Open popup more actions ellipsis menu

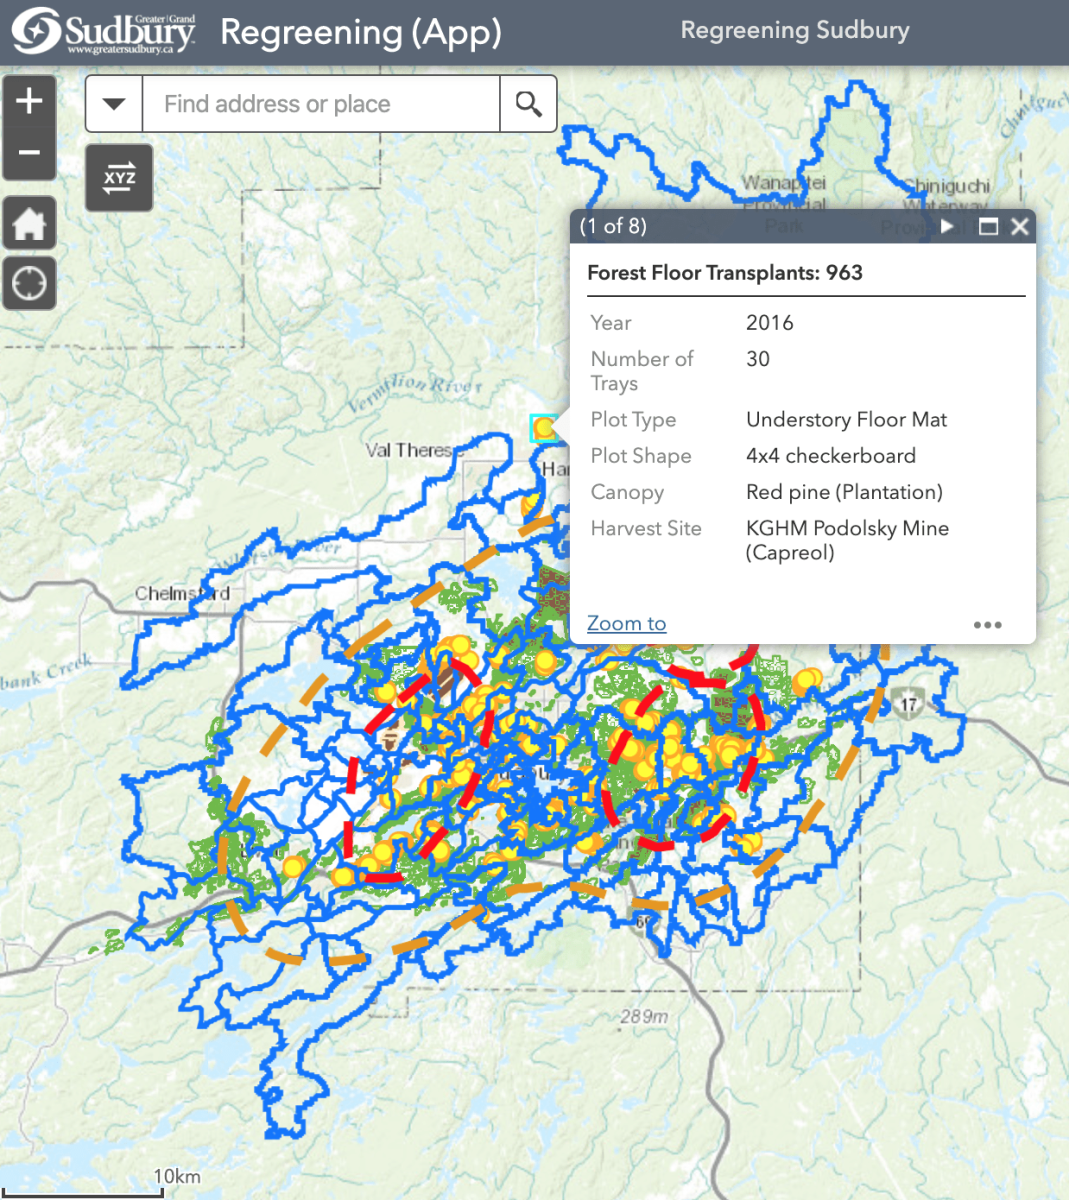pos(987,625)
